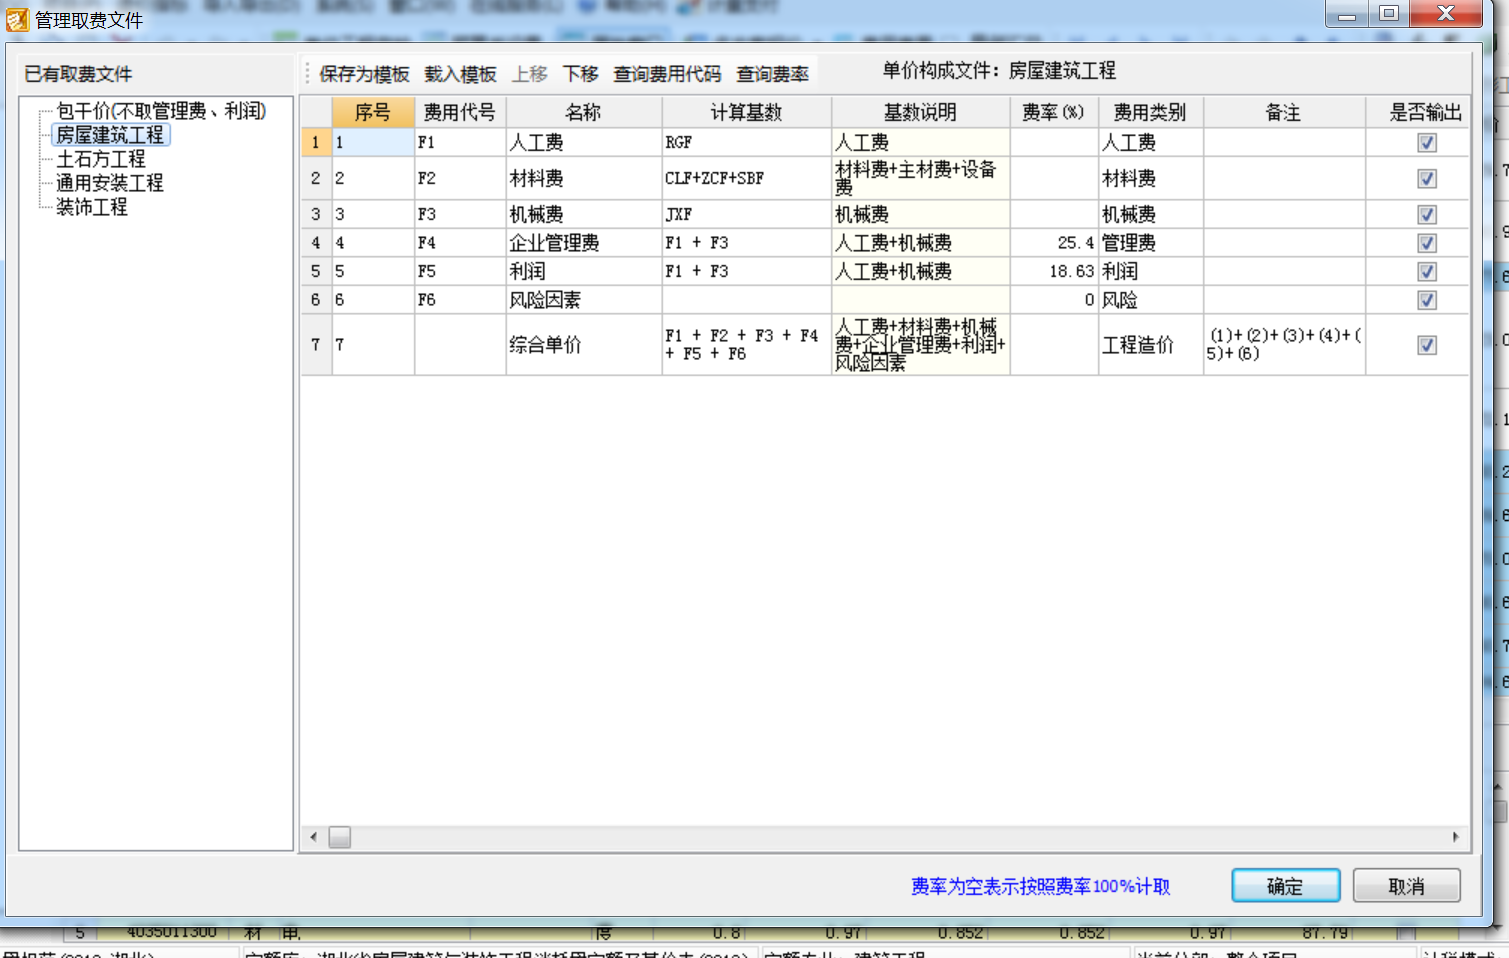Toggle 是否输出 checkbox for 综合单价 row
Viewport: 1509px width, 958px height.
point(1427,345)
